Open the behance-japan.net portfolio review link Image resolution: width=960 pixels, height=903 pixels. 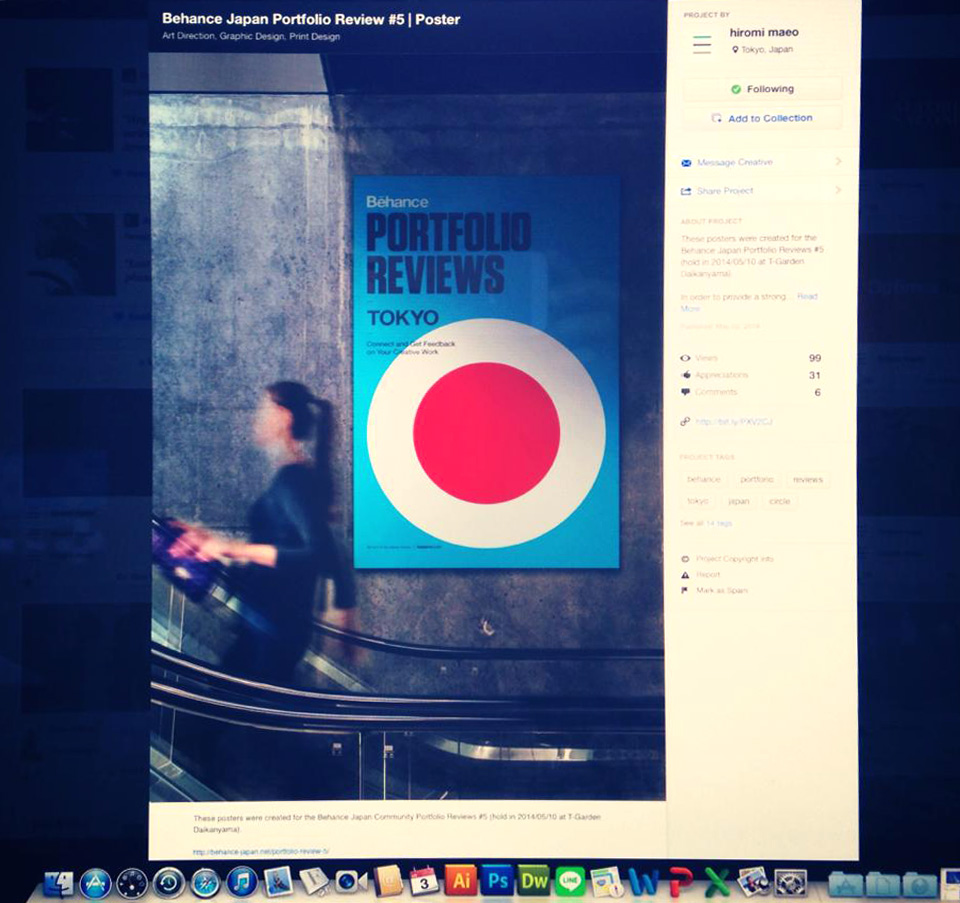tap(261, 852)
